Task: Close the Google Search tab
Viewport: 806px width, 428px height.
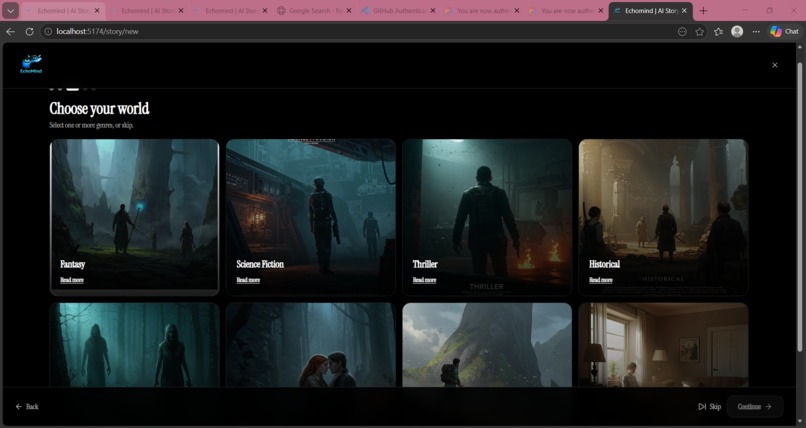Action: coord(349,10)
